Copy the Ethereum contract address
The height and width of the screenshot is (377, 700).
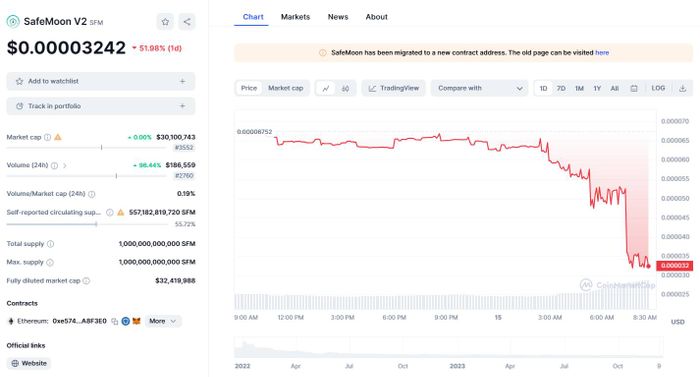(114, 321)
